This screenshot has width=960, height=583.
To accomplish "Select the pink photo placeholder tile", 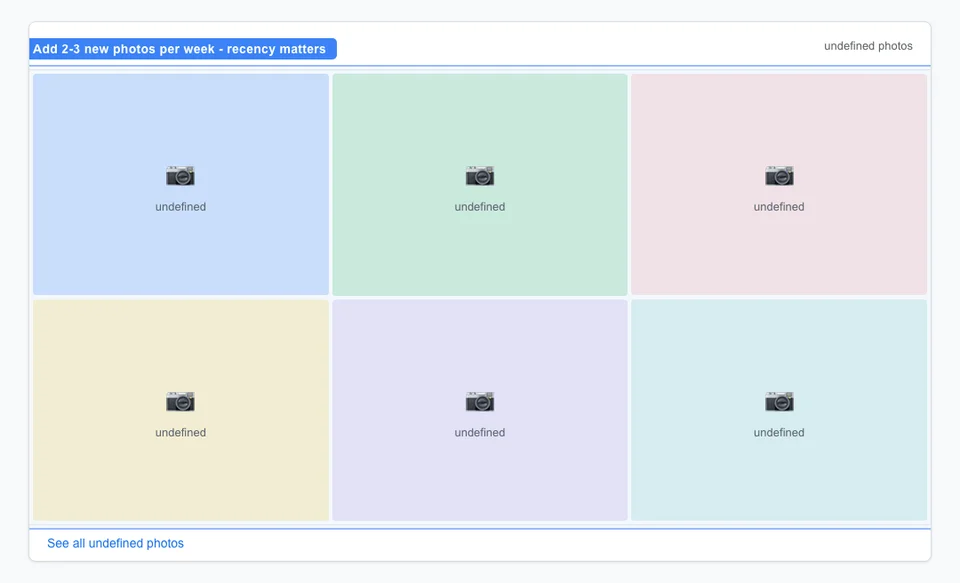I will coord(779,183).
